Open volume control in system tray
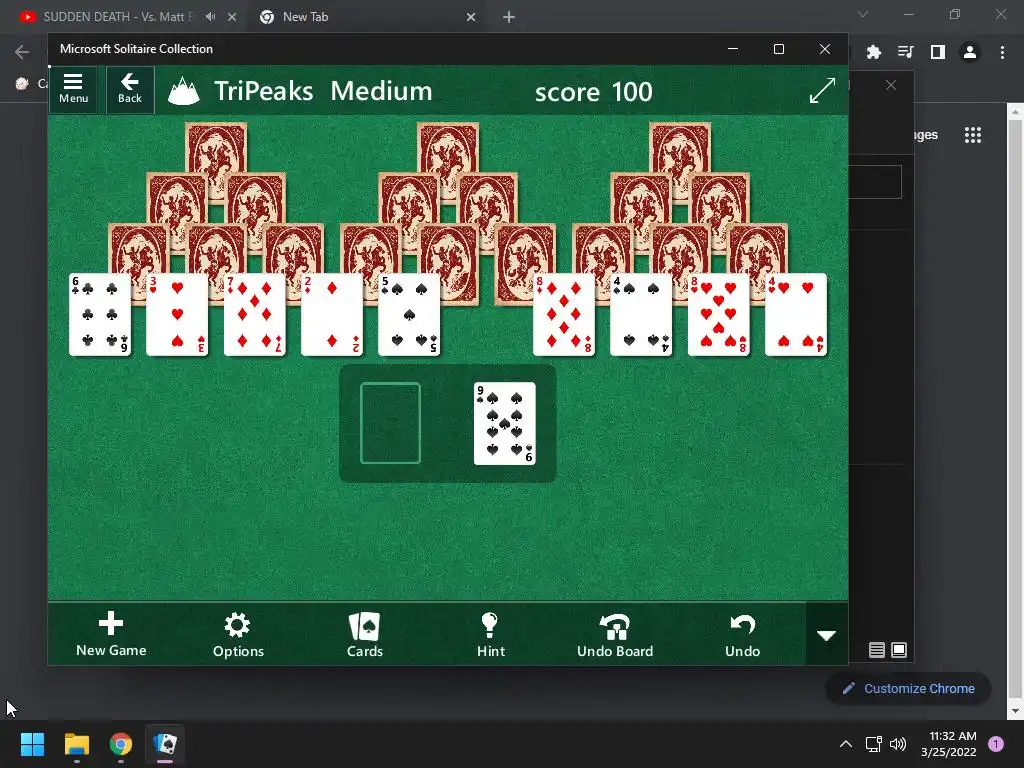Viewport: 1024px width, 768px height. pos(899,744)
